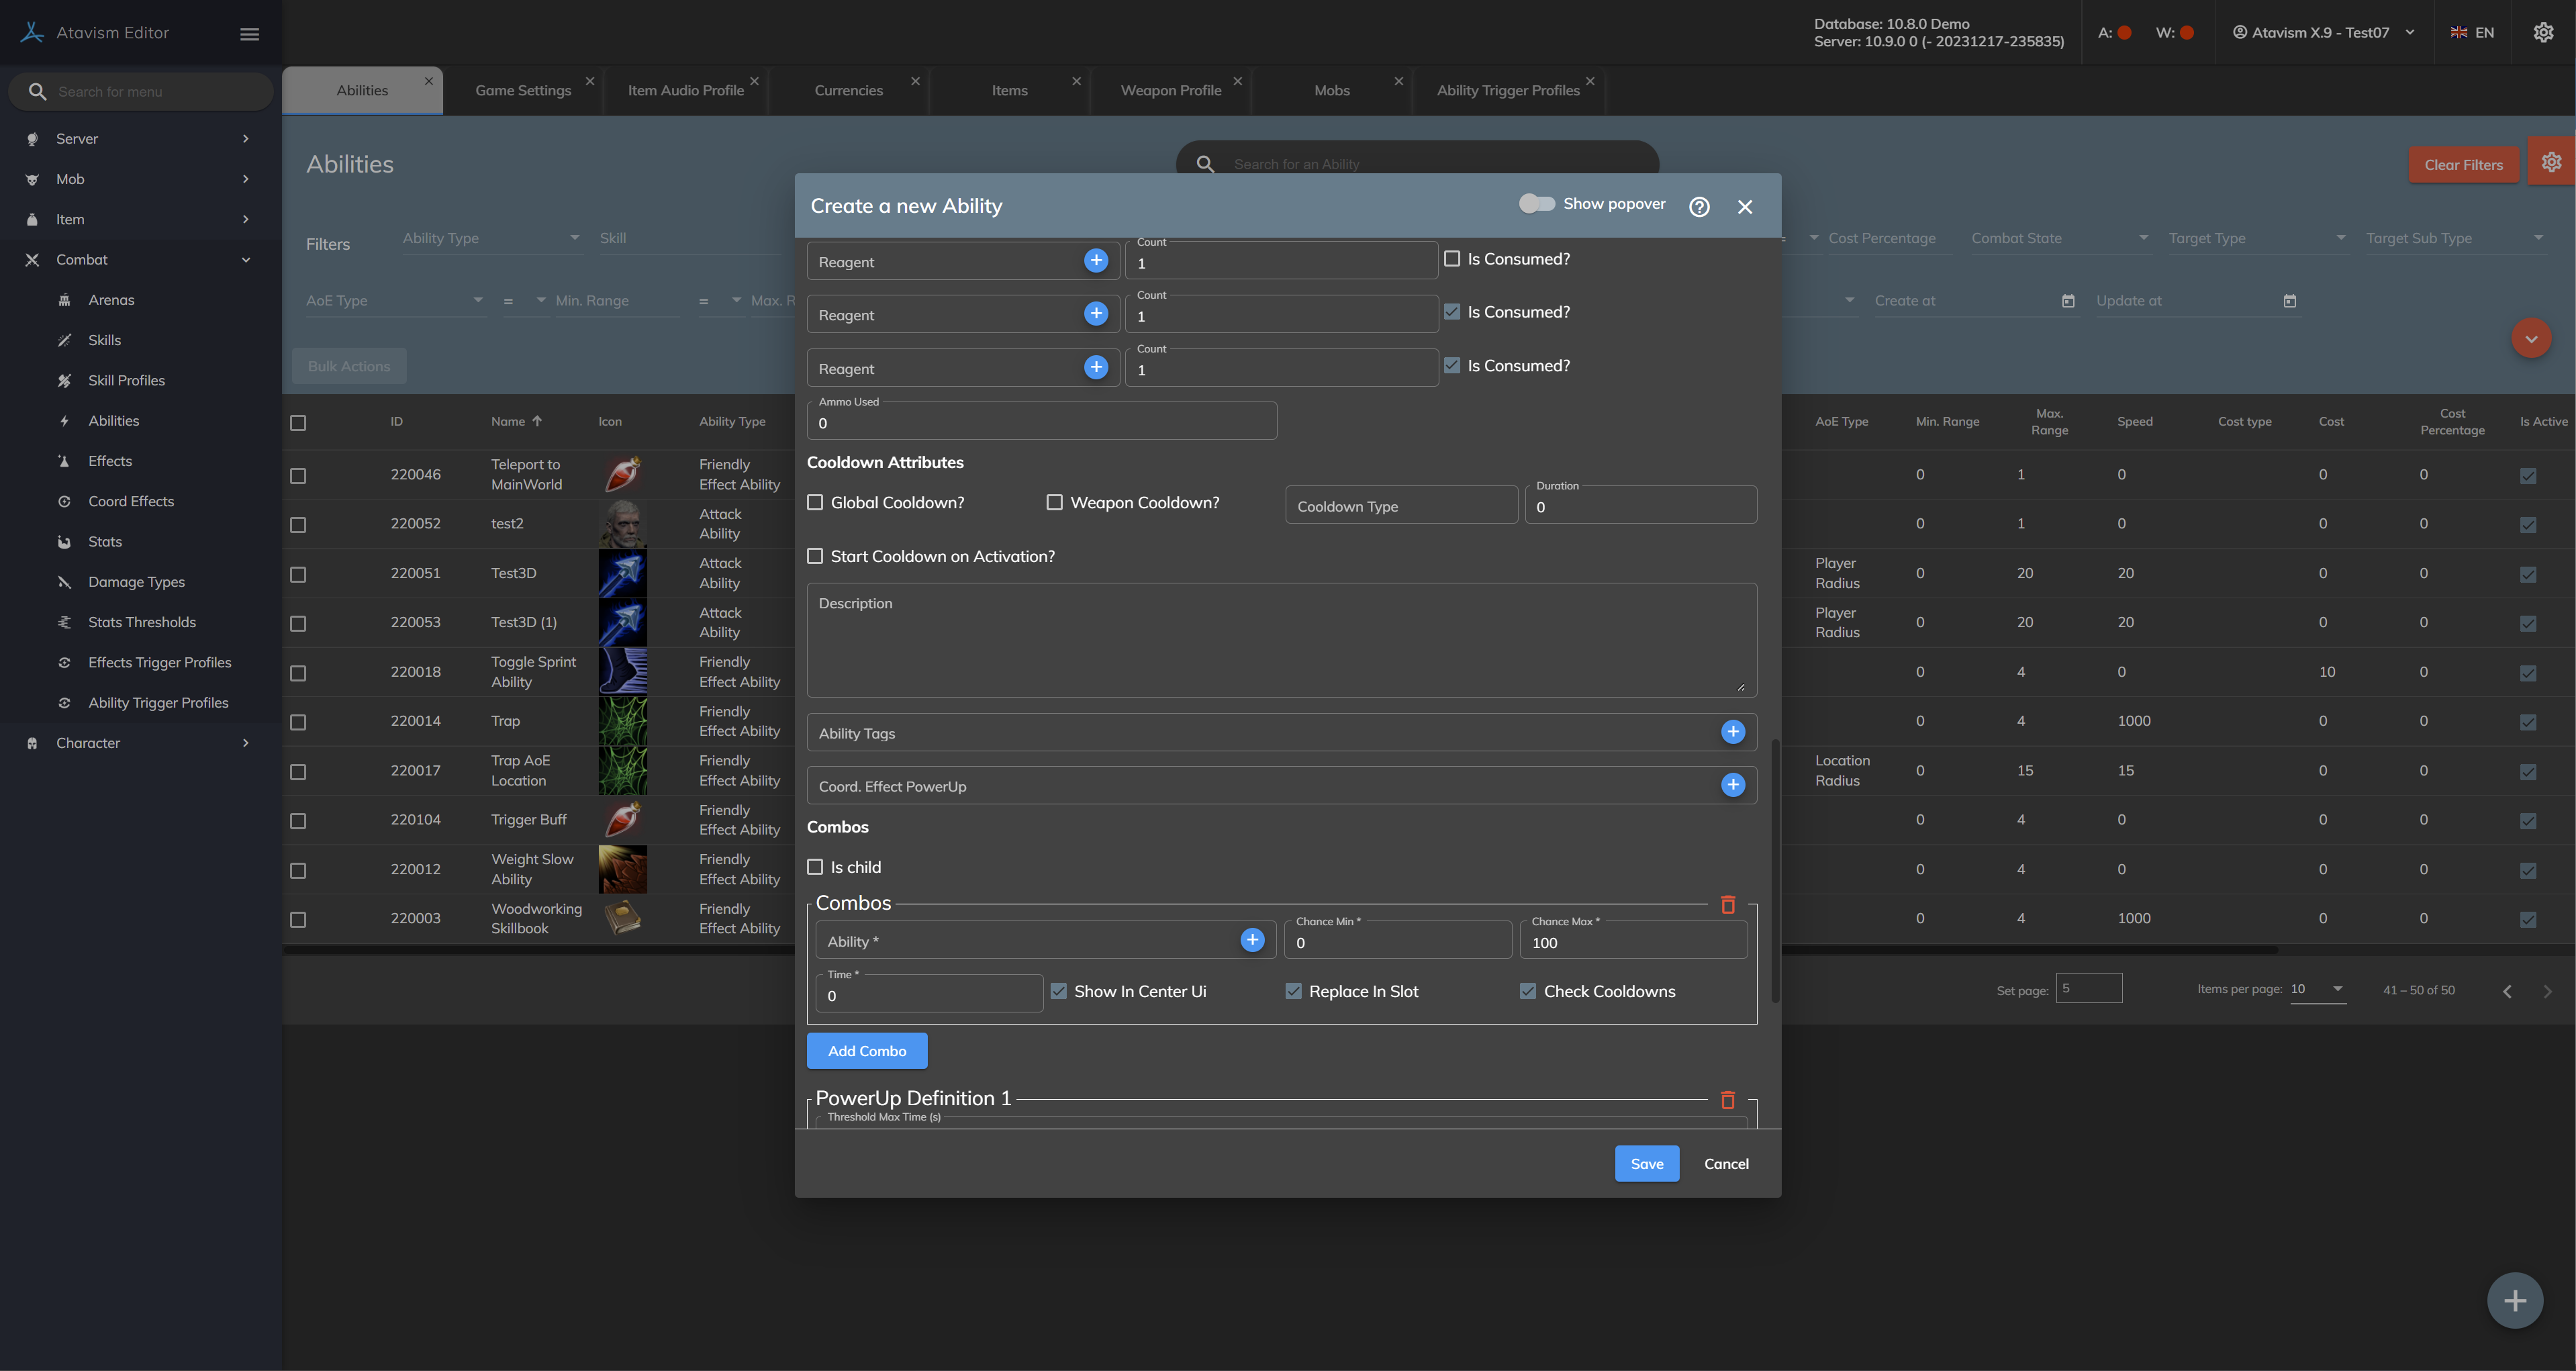The height and width of the screenshot is (1371, 2576).
Task: Click plus icon in Coord. Effect PowerUp field
Action: [x=1732, y=785]
